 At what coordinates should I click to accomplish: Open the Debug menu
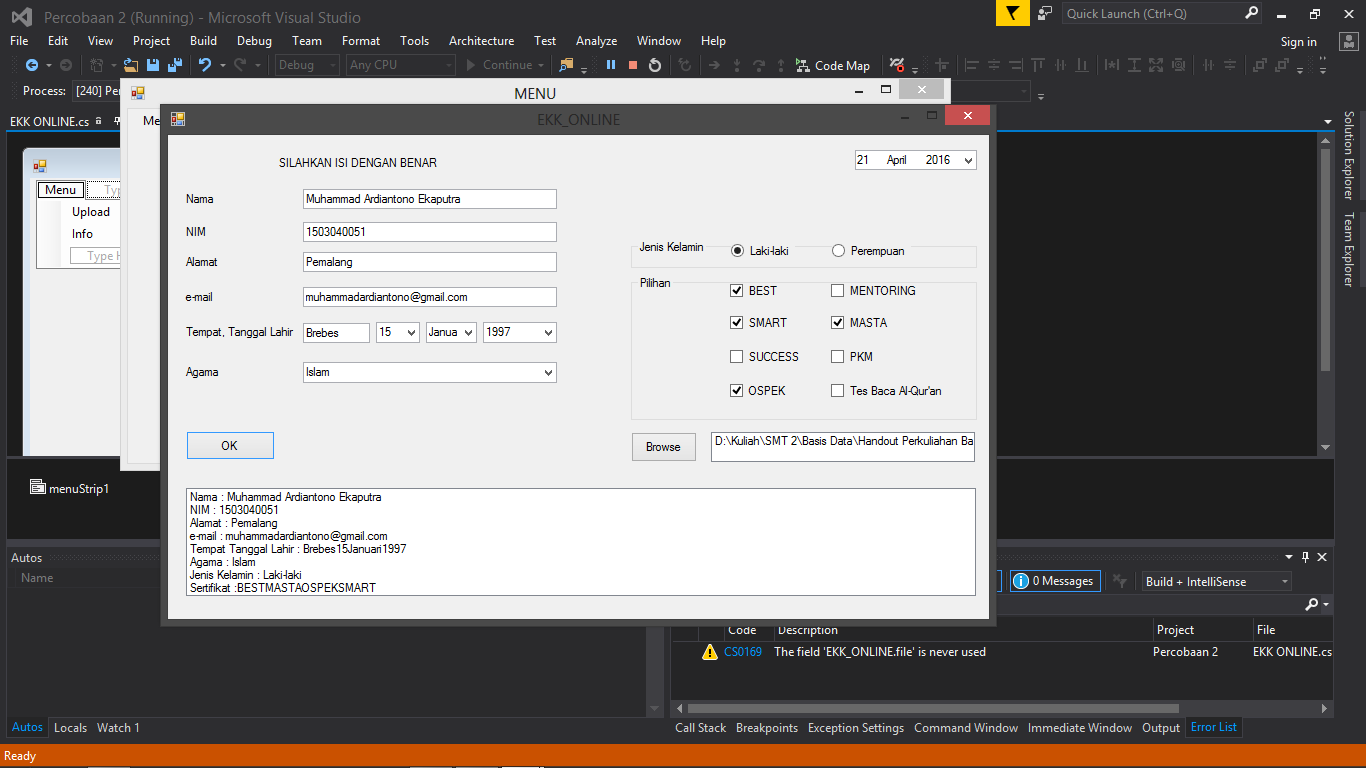(254, 41)
